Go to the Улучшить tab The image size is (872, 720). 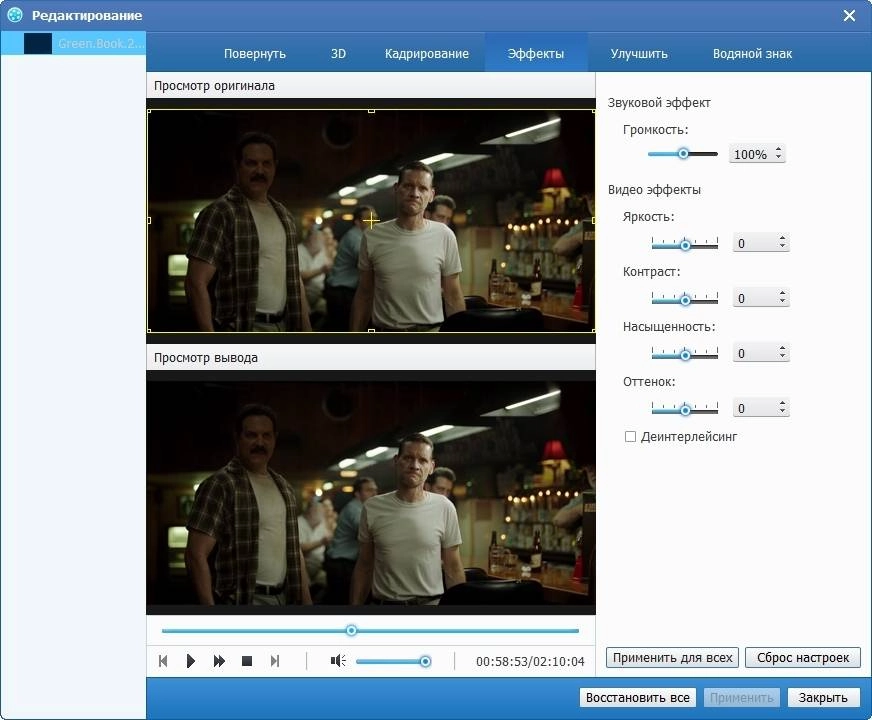639,54
